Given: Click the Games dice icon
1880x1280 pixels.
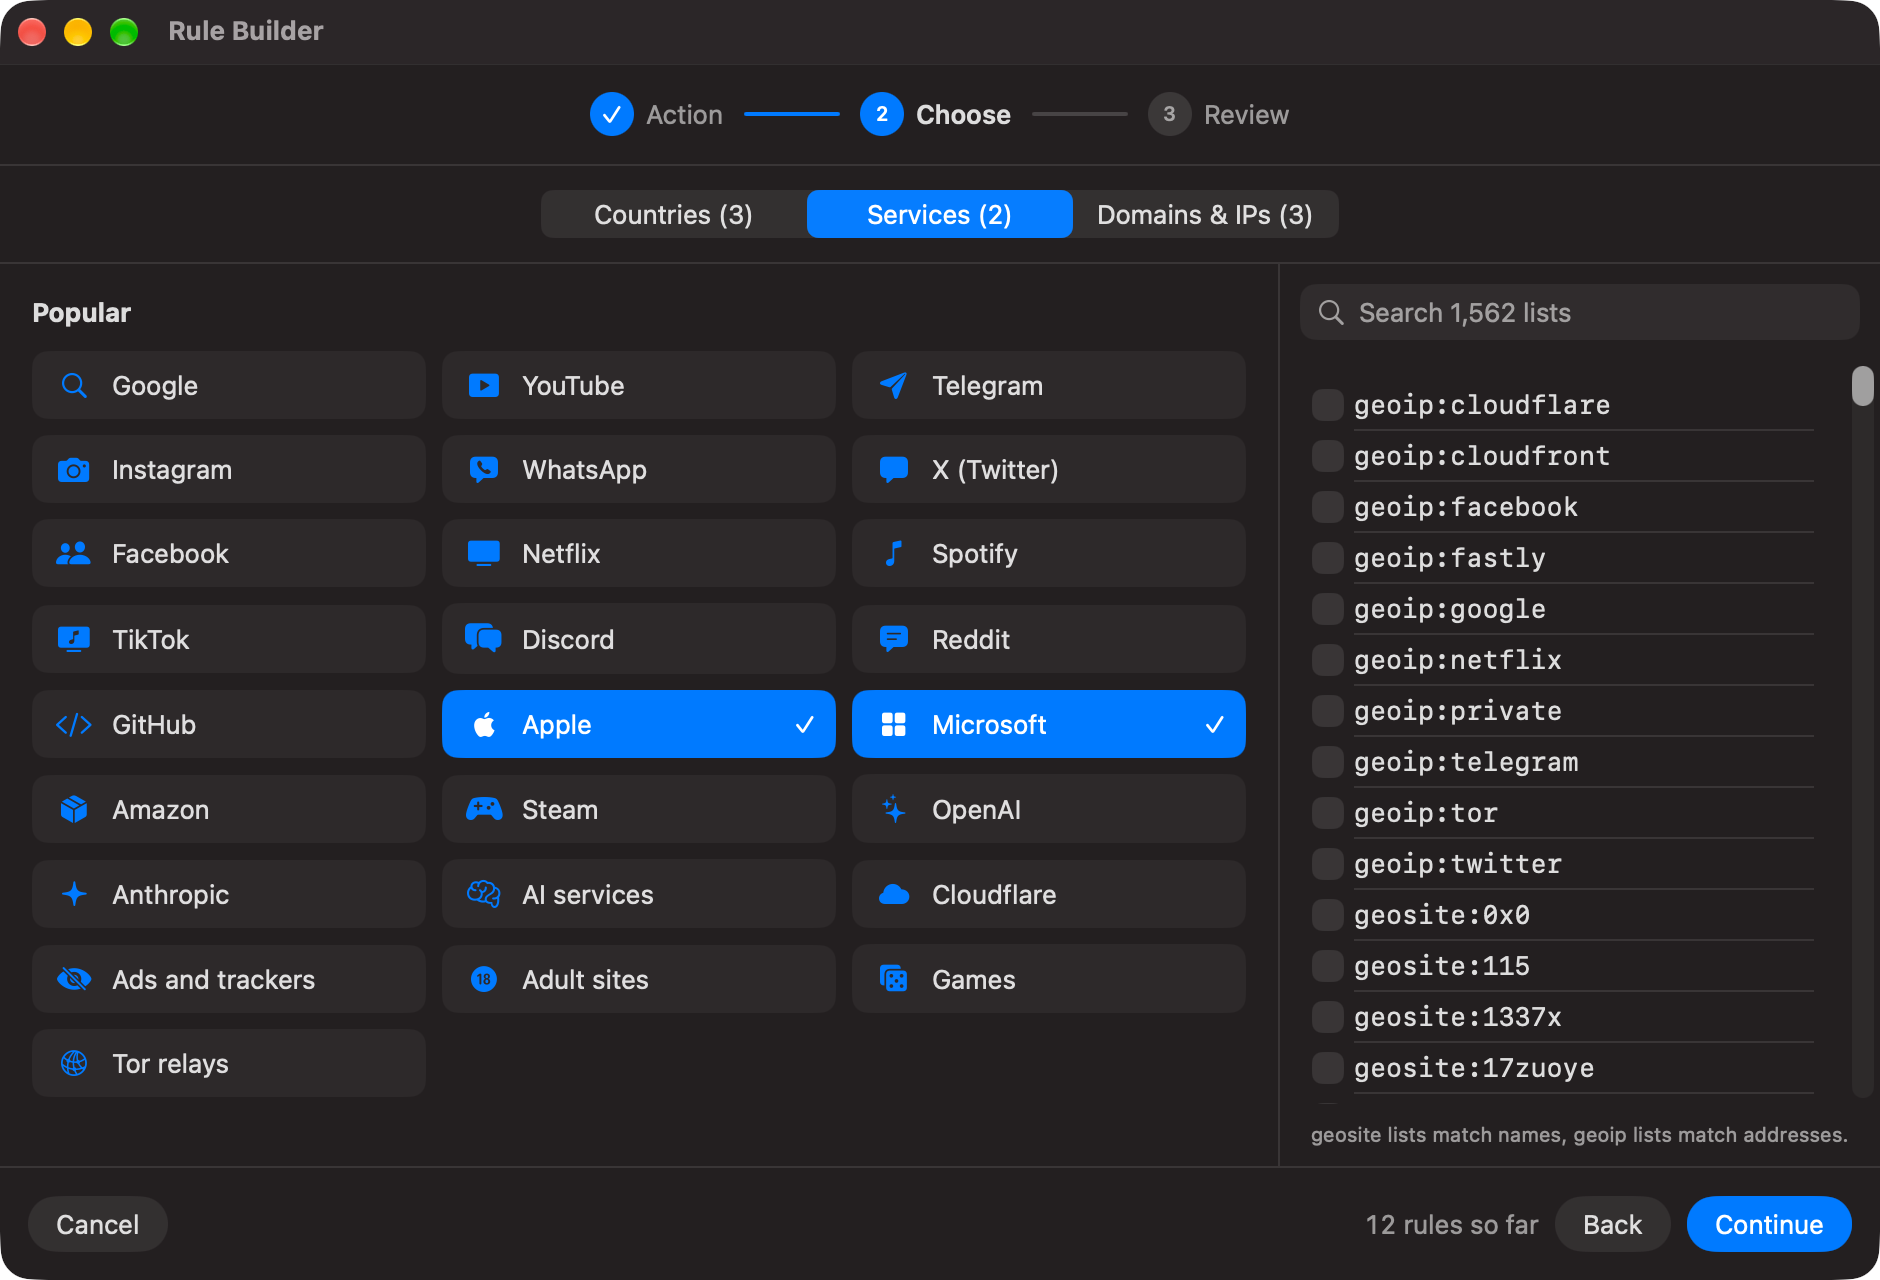Looking at the screenshot, I should click(893, 979).
